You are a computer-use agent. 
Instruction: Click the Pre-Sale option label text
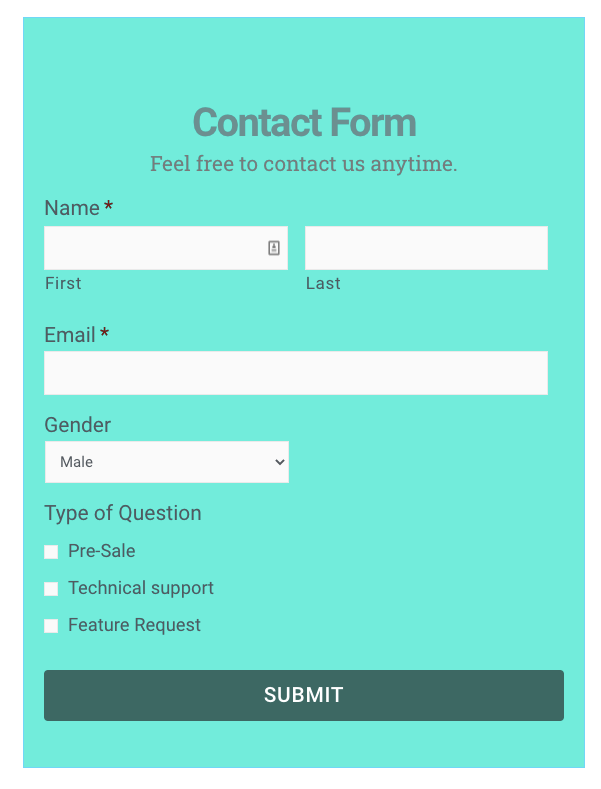tap(102, 551)
